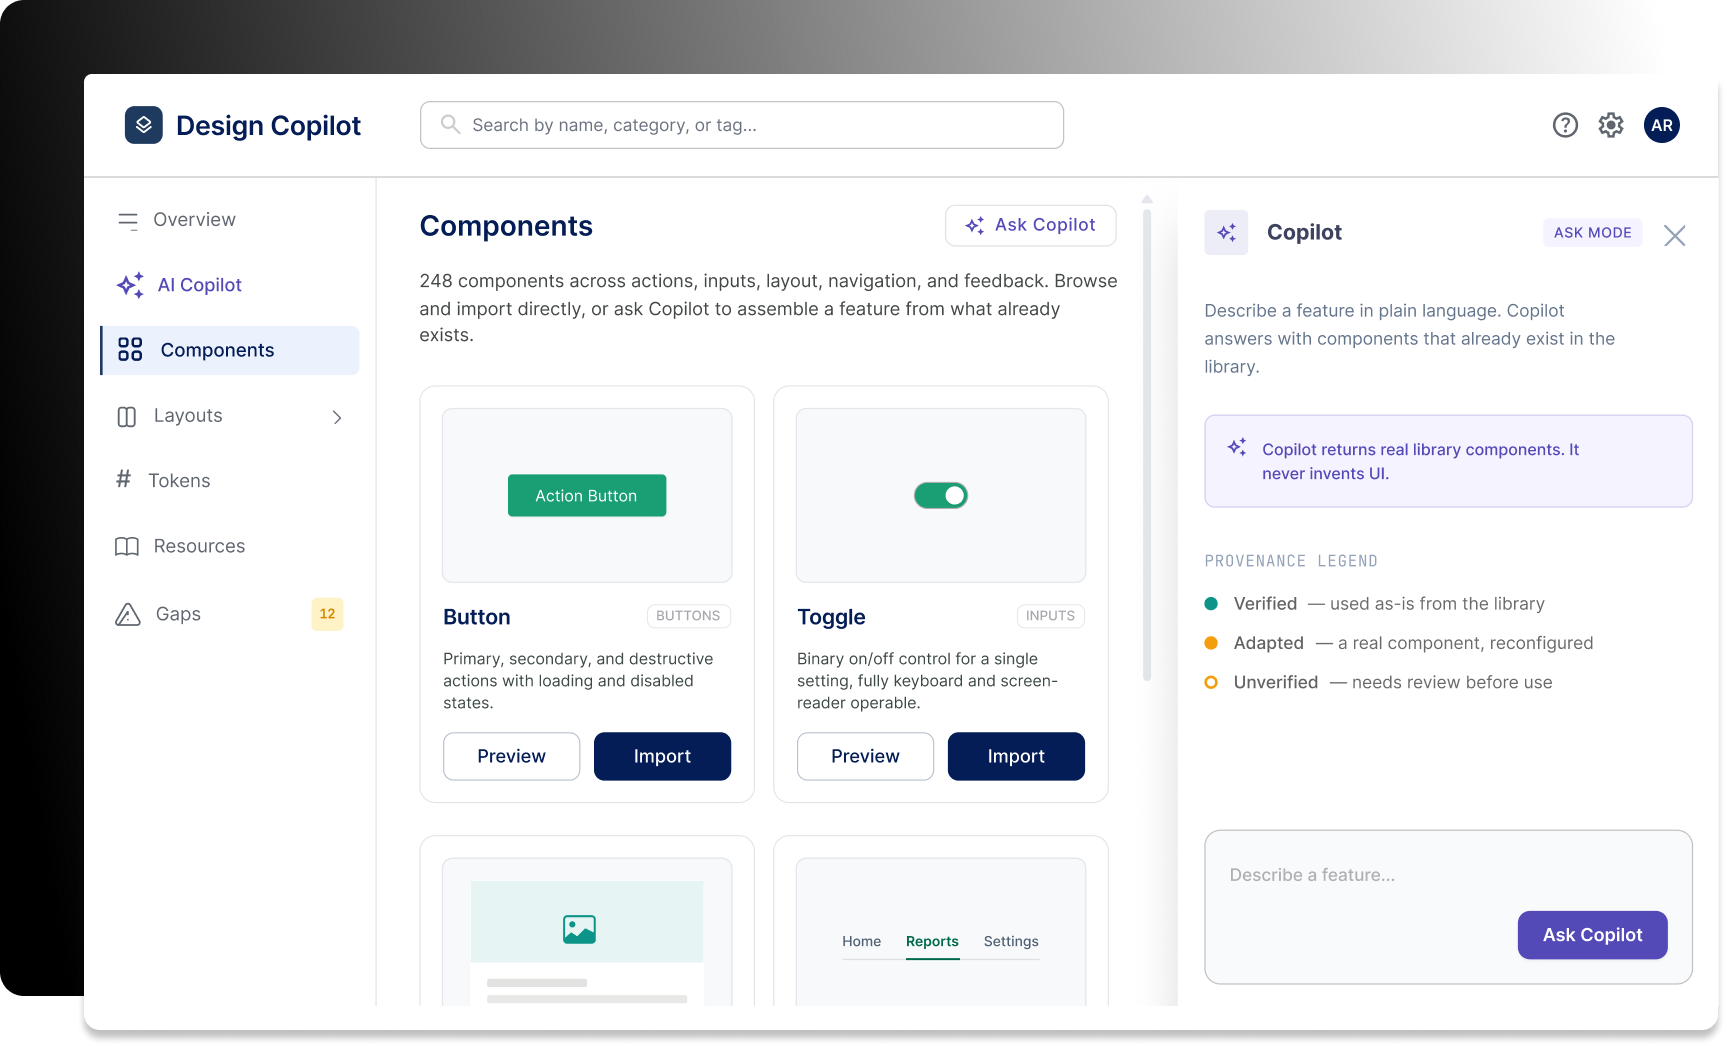Import the Button component

pos(662,756)
